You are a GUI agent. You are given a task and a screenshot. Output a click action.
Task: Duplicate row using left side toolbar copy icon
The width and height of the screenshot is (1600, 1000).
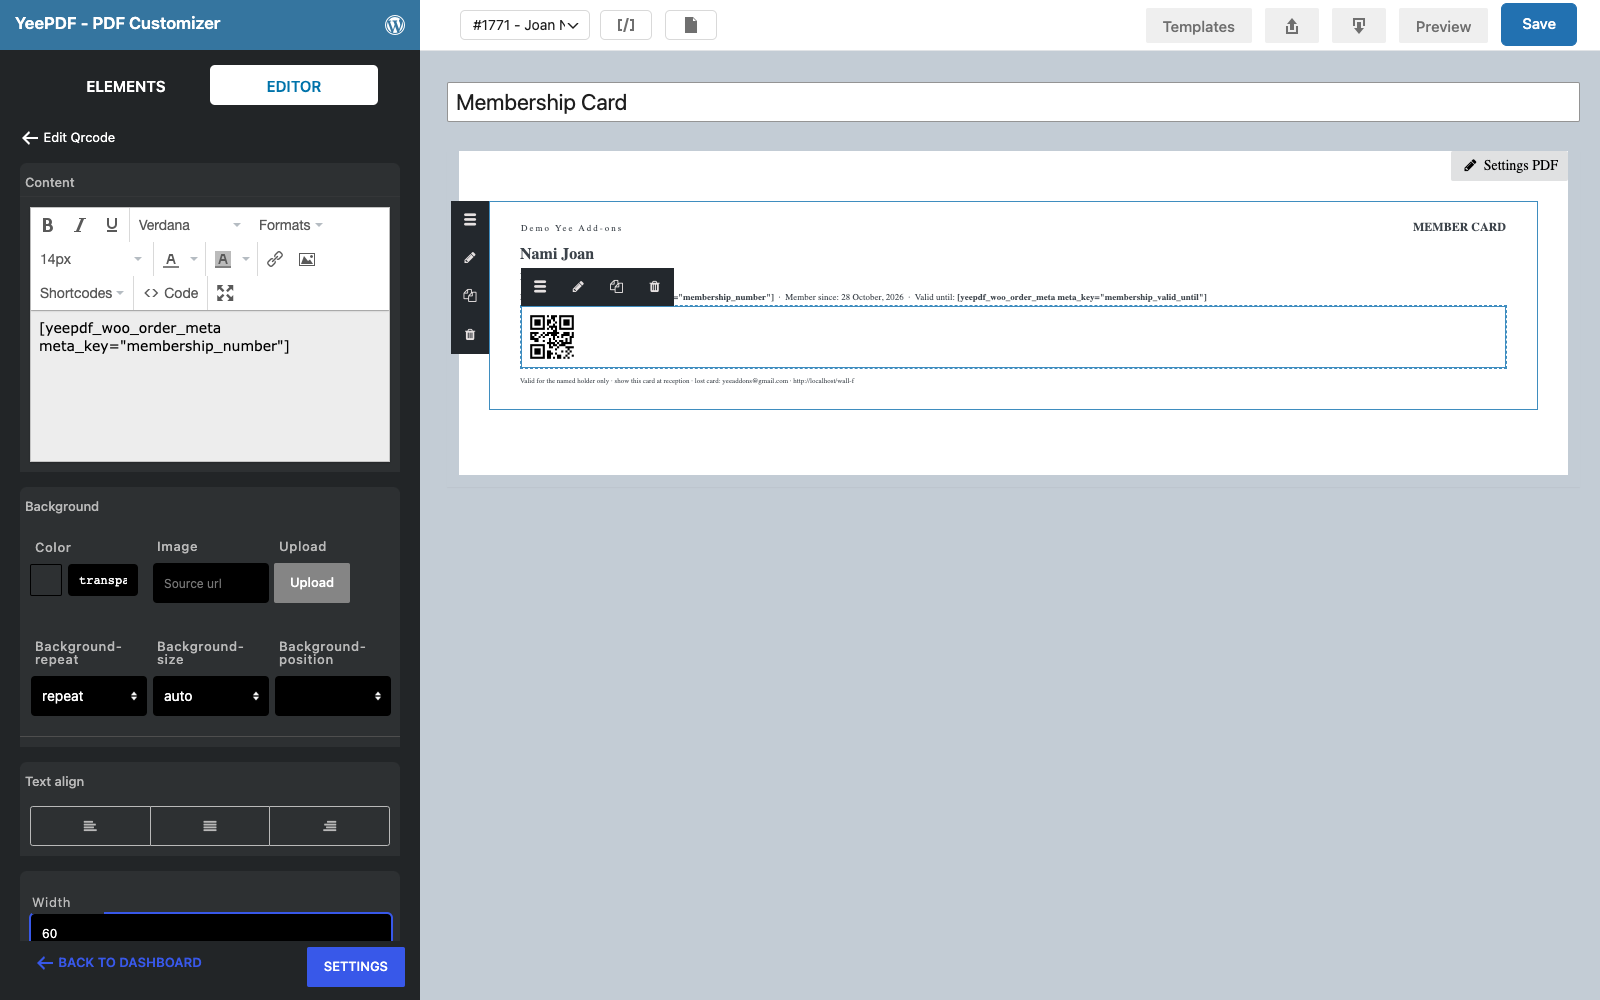[x=470, y=296]
